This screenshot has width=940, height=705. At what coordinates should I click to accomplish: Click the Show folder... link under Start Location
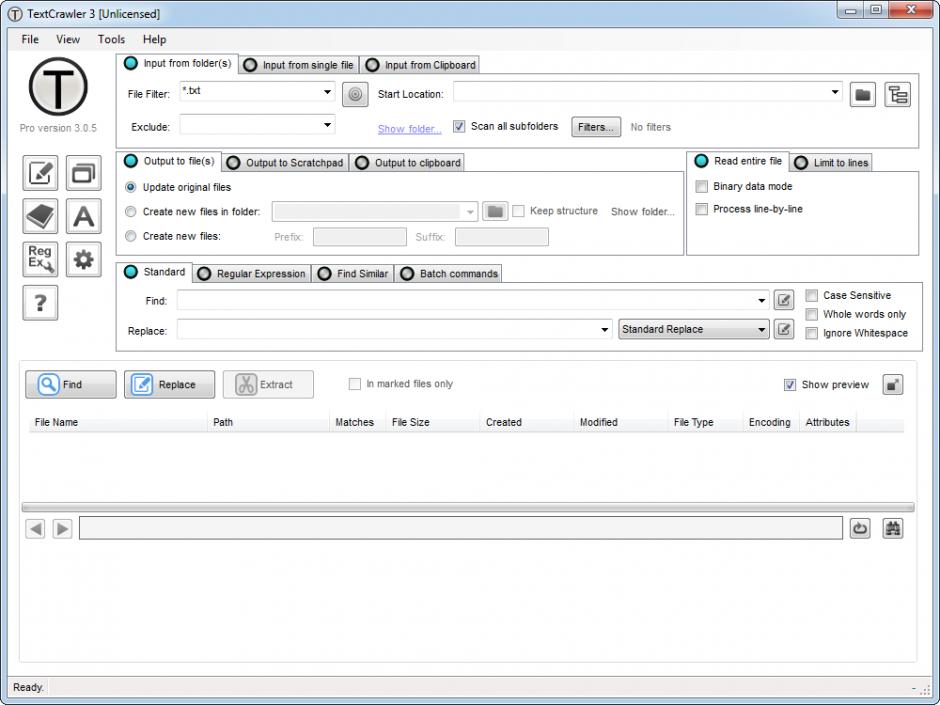click(x=409, y=129)
